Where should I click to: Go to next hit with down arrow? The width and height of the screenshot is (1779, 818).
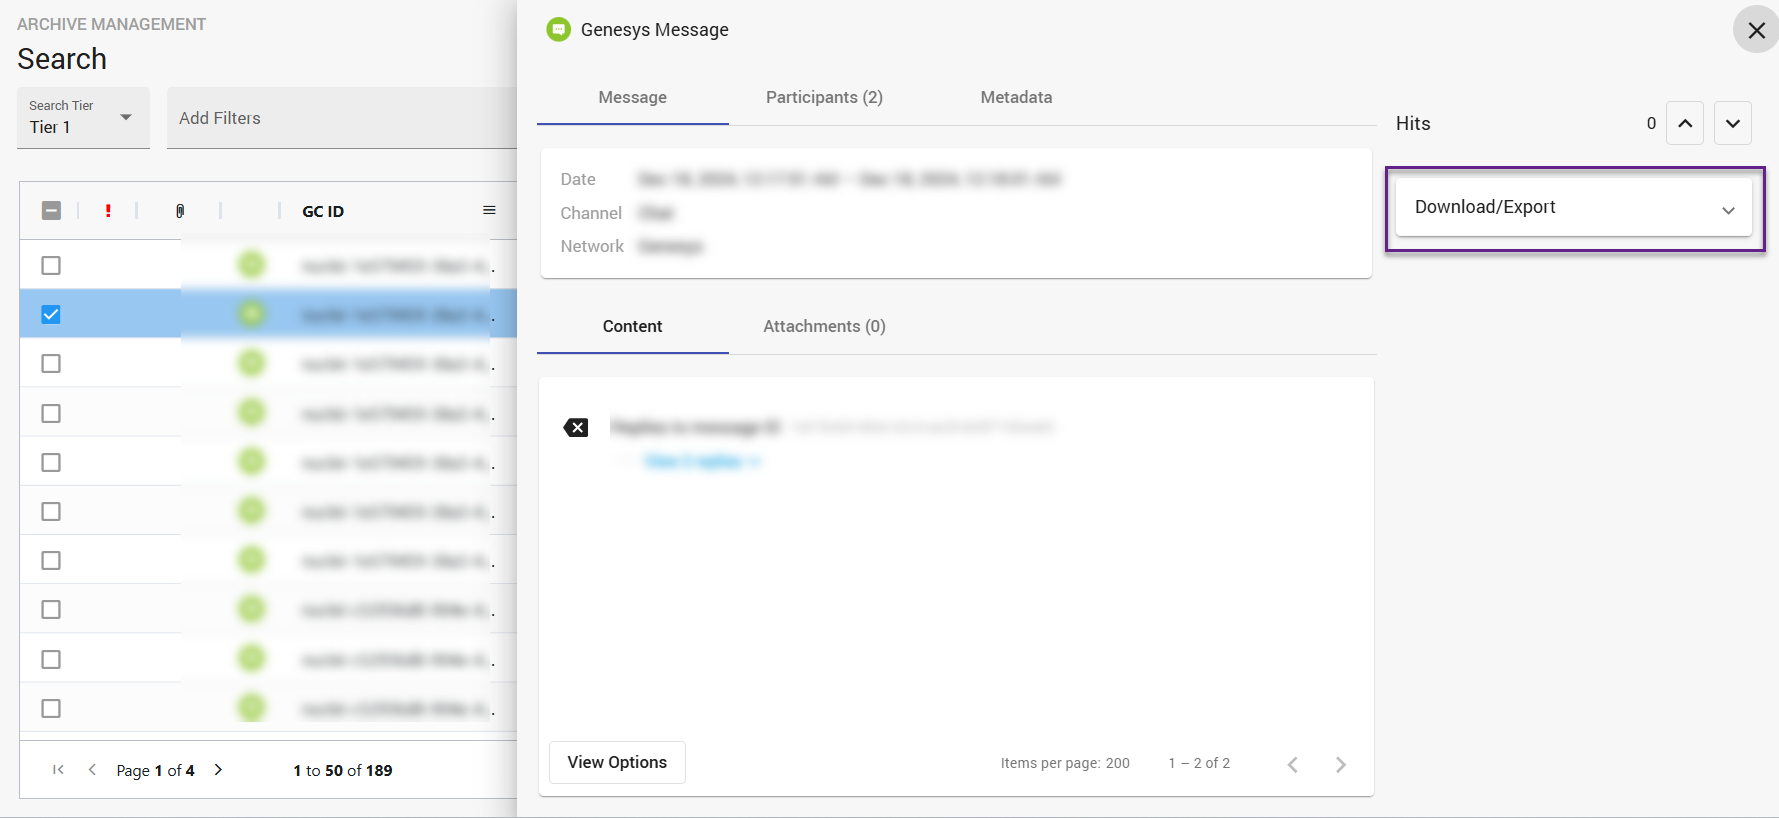pyautogui.click(x=1733, y=123)
